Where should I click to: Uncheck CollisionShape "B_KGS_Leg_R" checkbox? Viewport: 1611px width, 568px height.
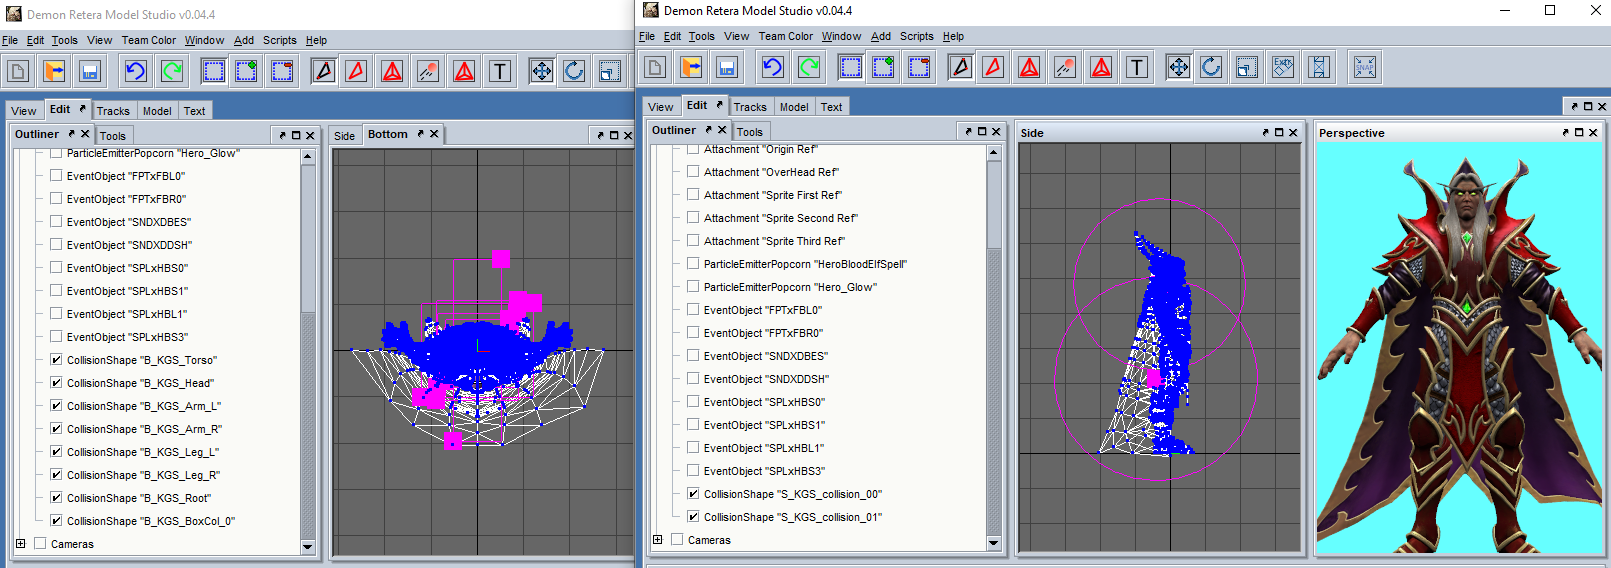tap(56, 474)
